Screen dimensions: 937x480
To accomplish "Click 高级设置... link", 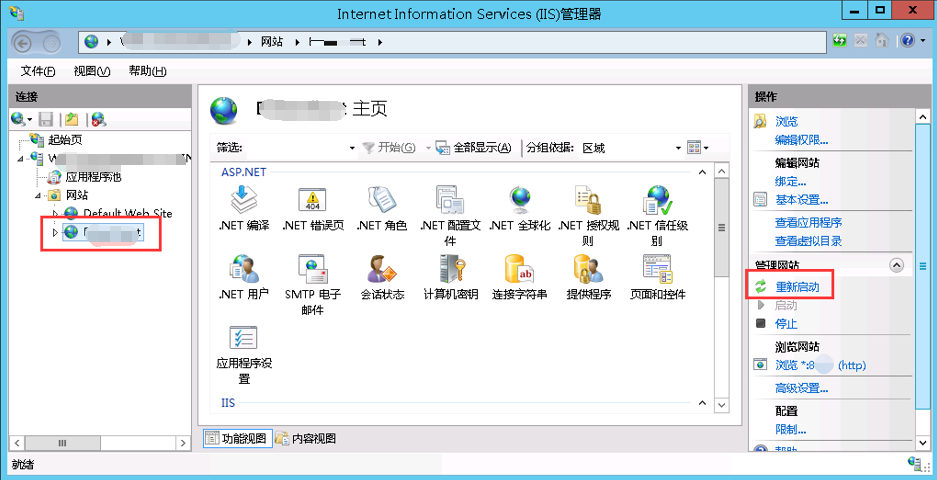I will tap(801, 389).
